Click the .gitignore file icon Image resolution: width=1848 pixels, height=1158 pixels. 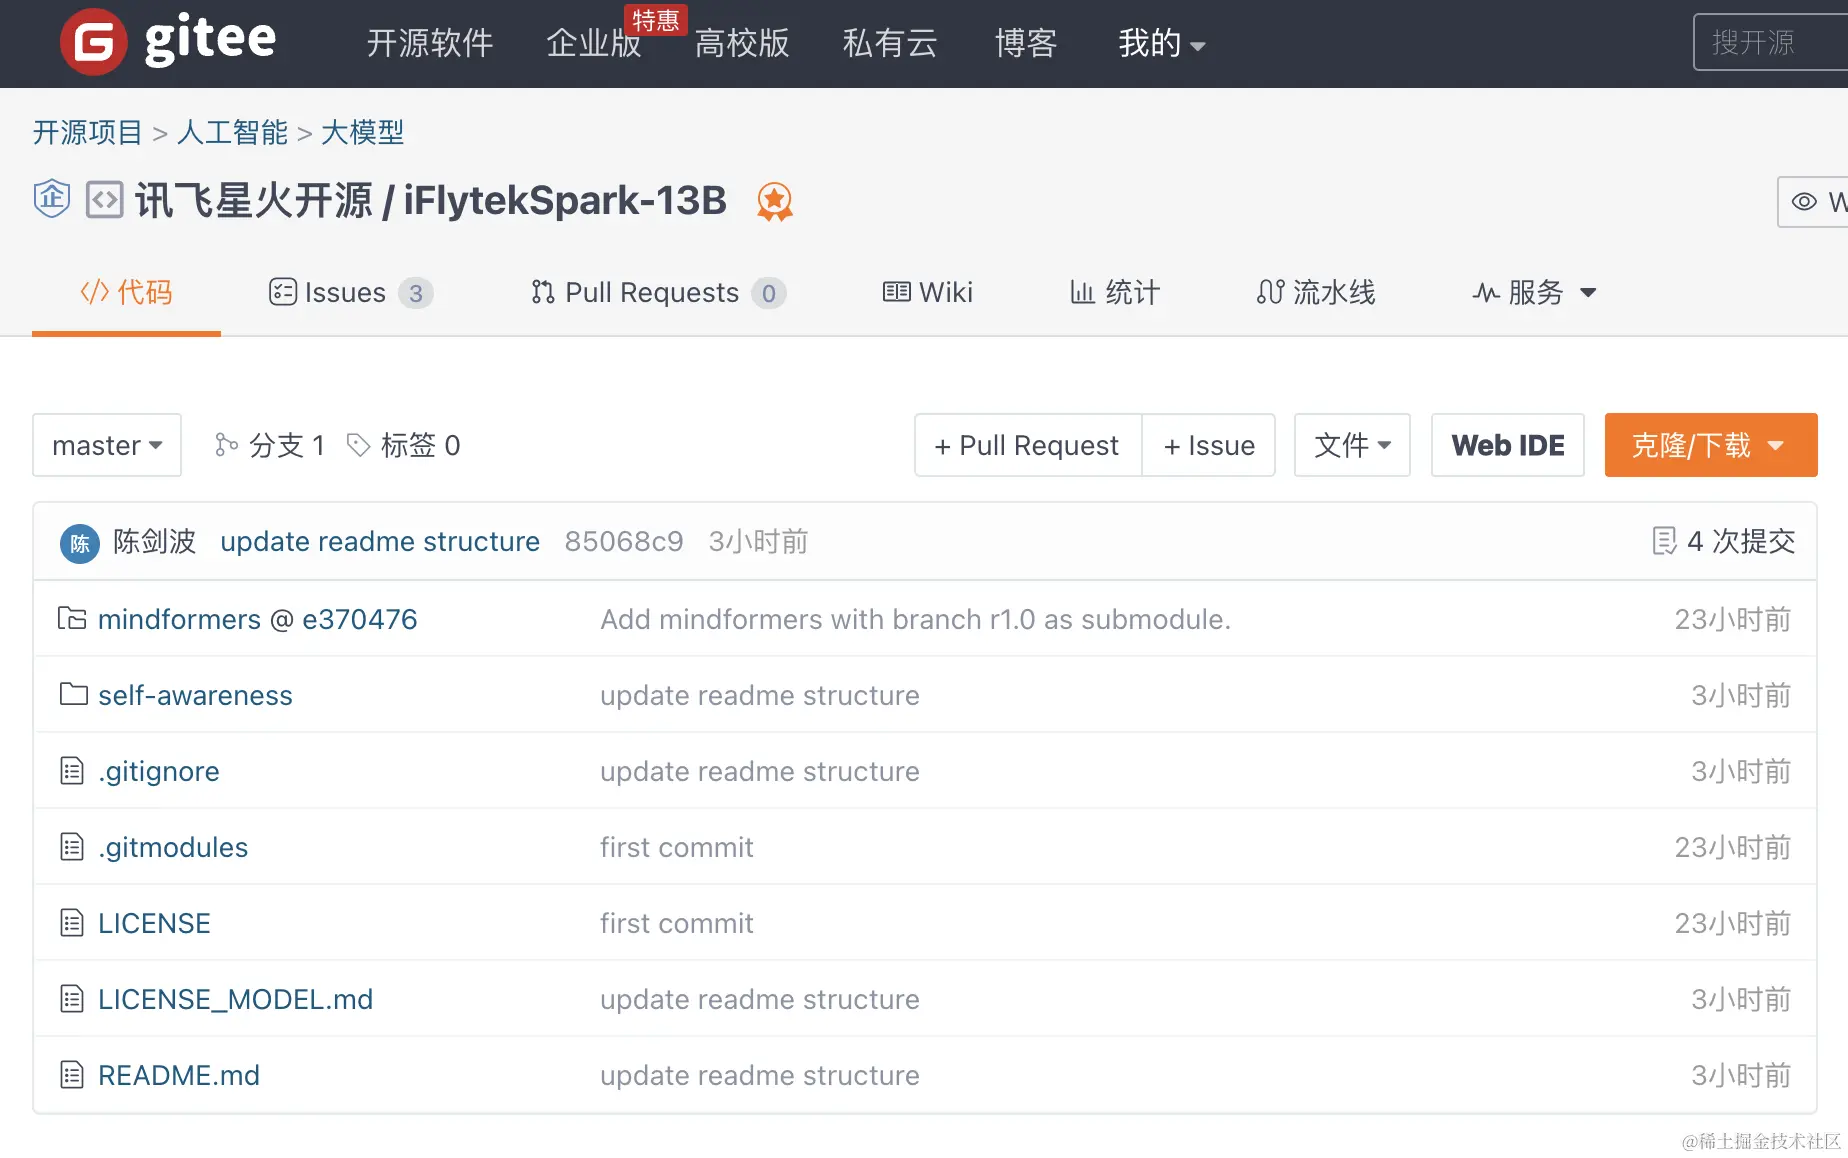point(72,771)
